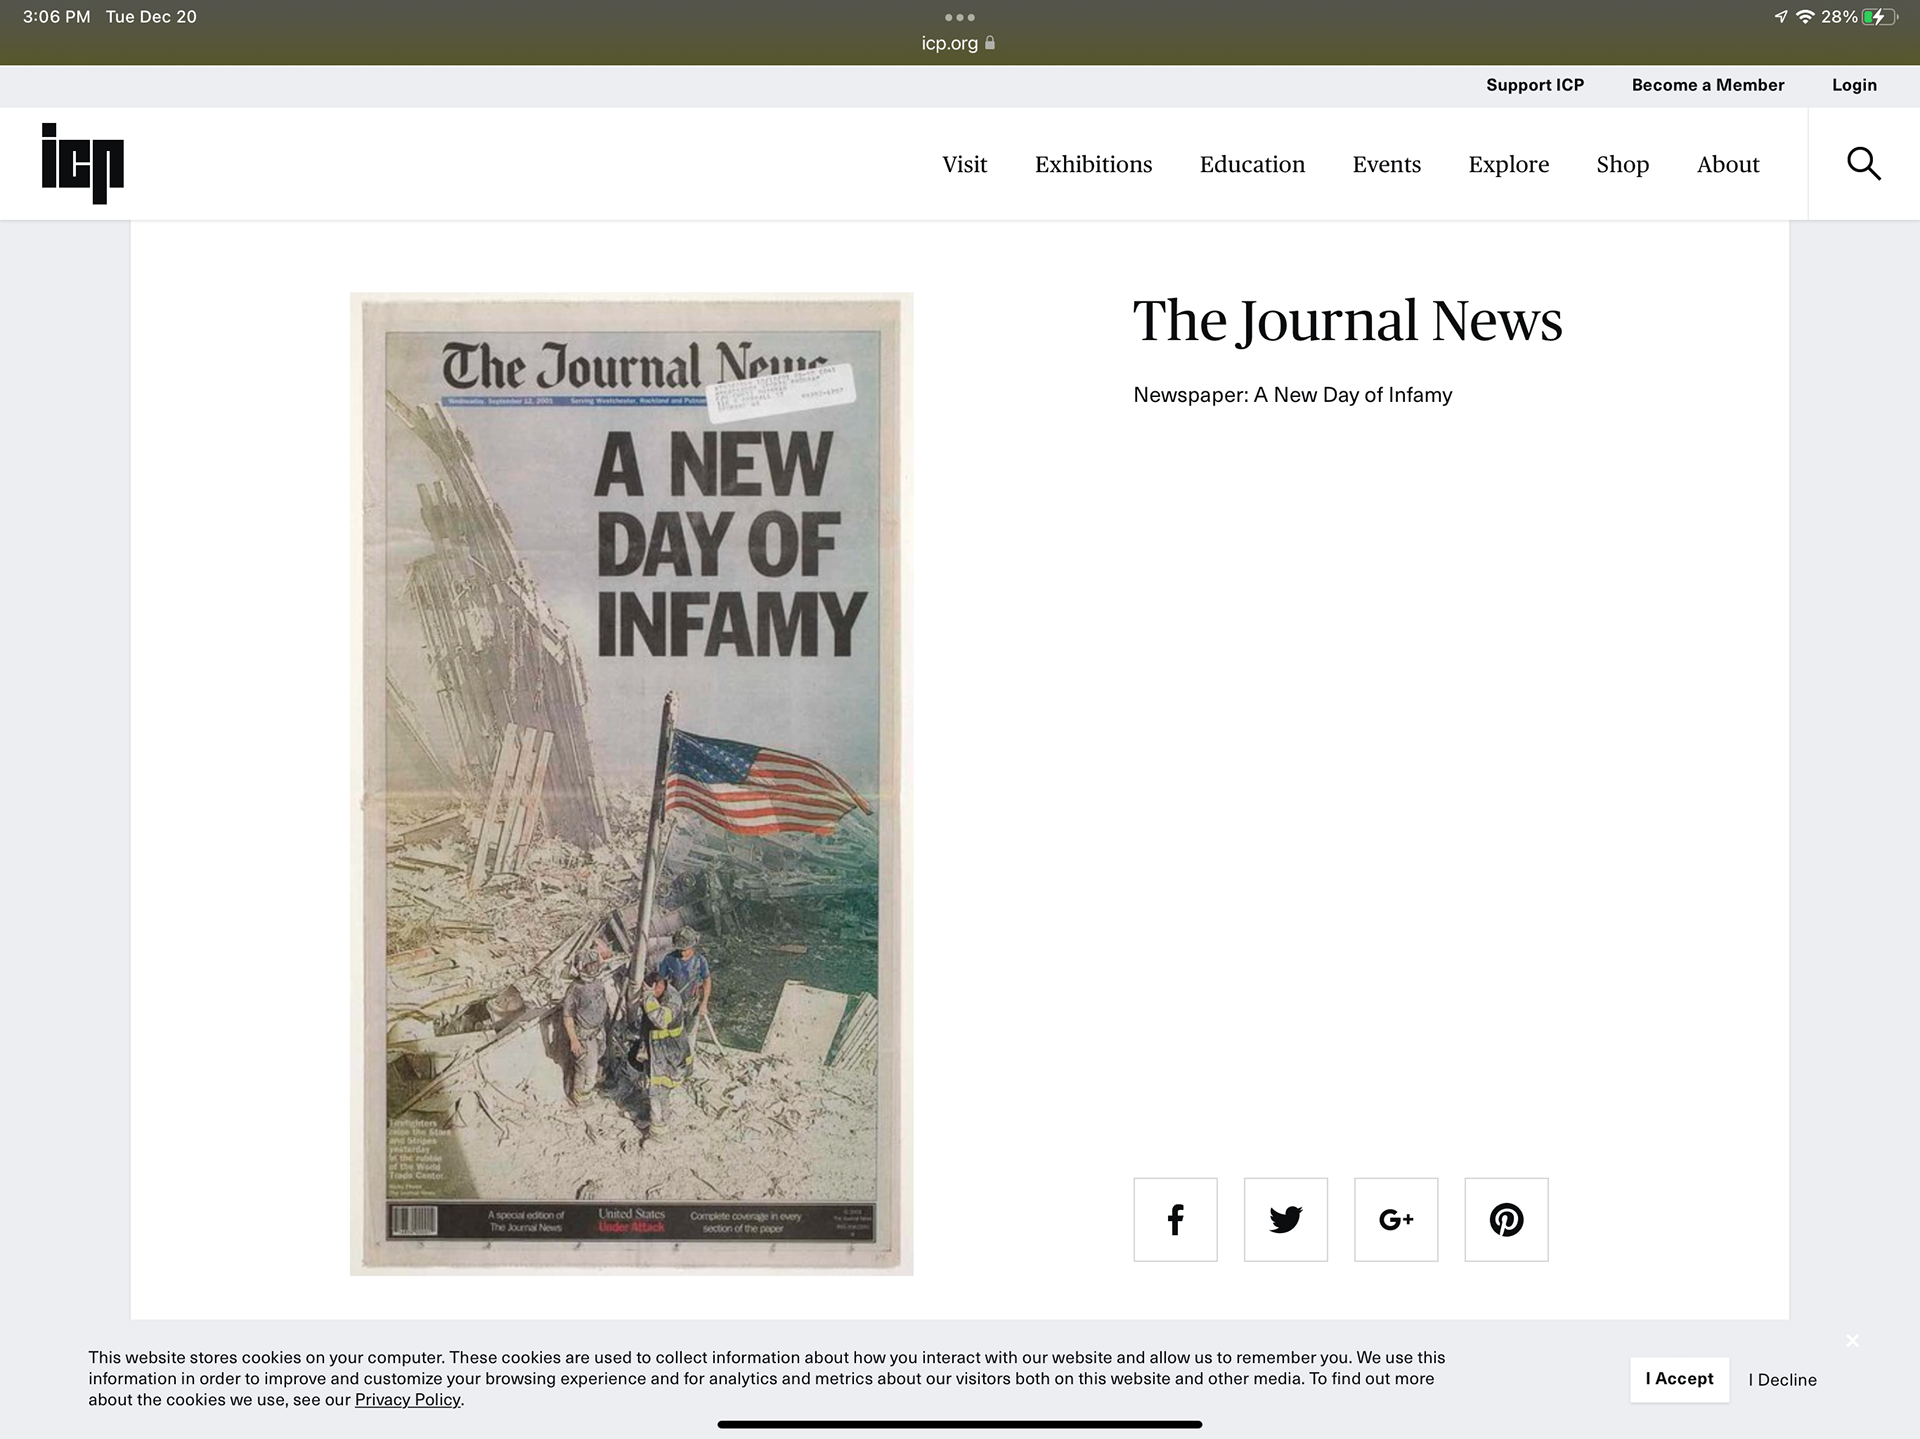
Task: Open the Visit menu
Action: [964, 164]
